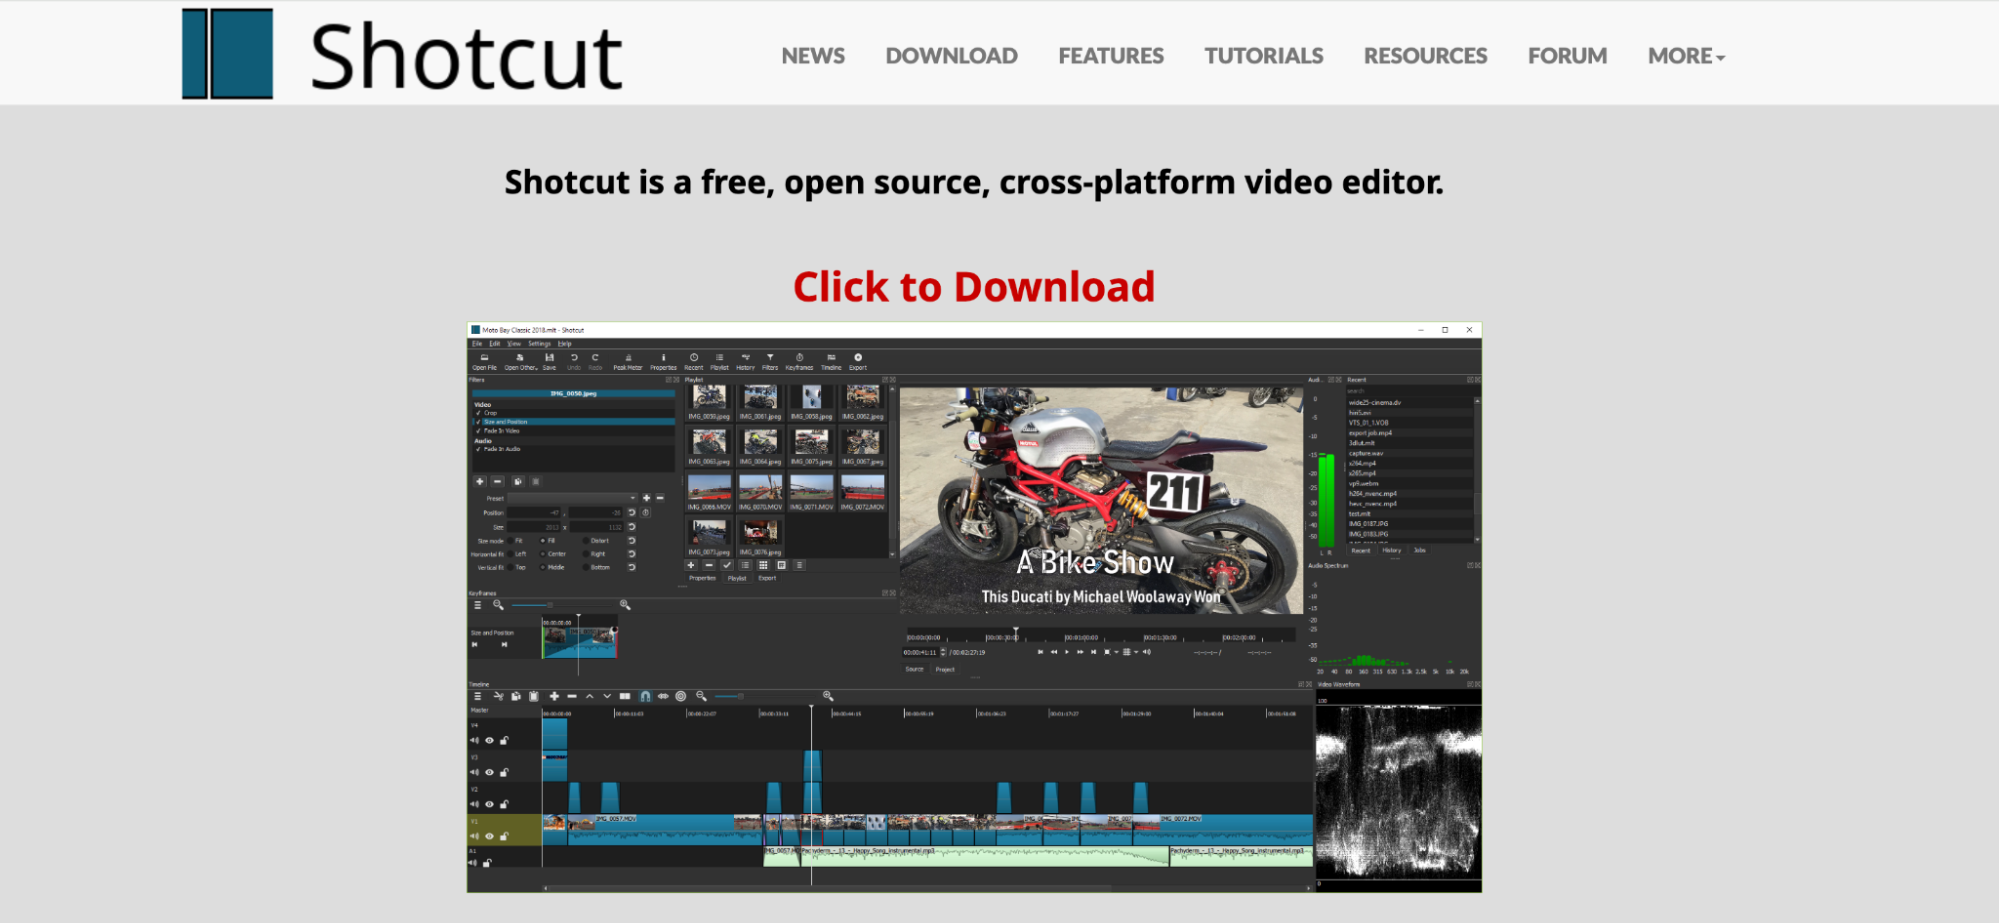Open the NEWS link in the header
Screen dimensions: 1999x924
click(813, 56)
